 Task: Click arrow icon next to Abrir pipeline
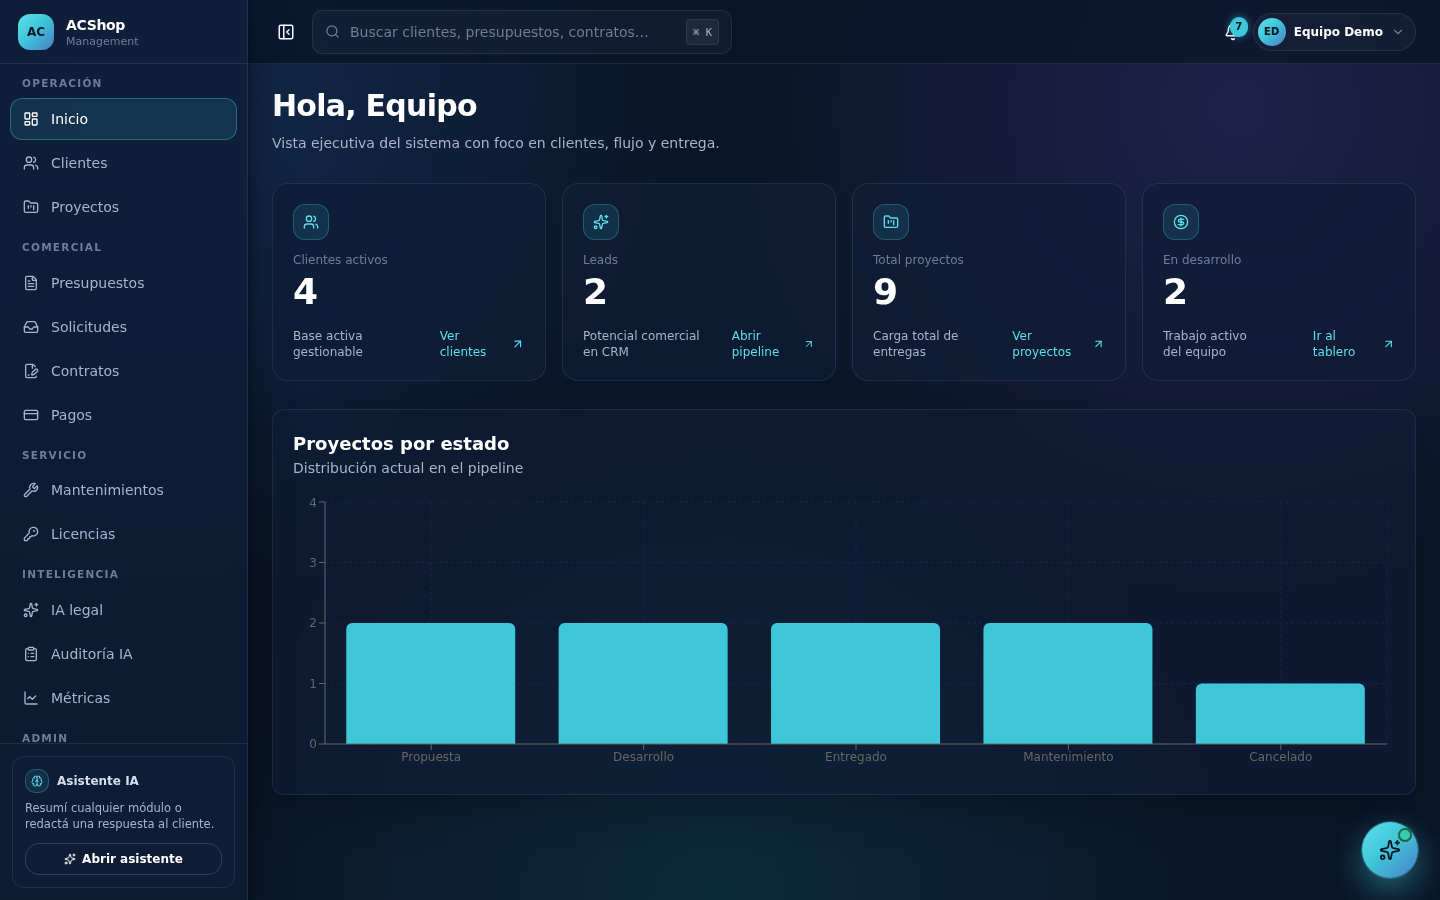pos(809,344)
